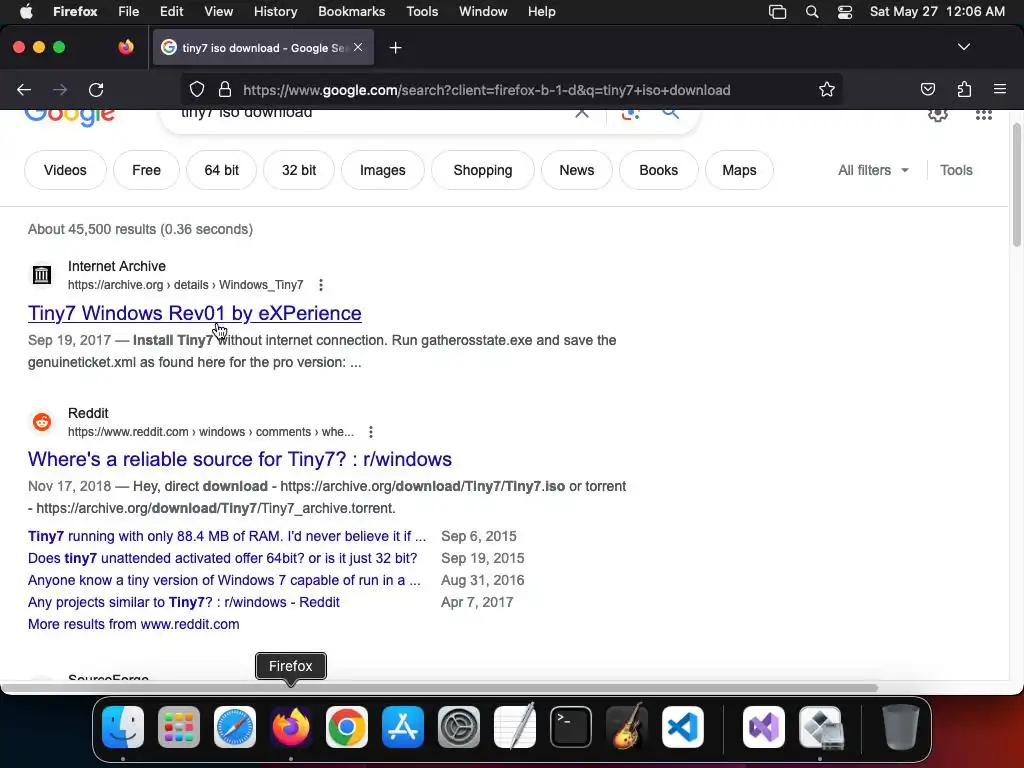
Task: Open System Preferences from the dock
Action: [x=458, y=727]
